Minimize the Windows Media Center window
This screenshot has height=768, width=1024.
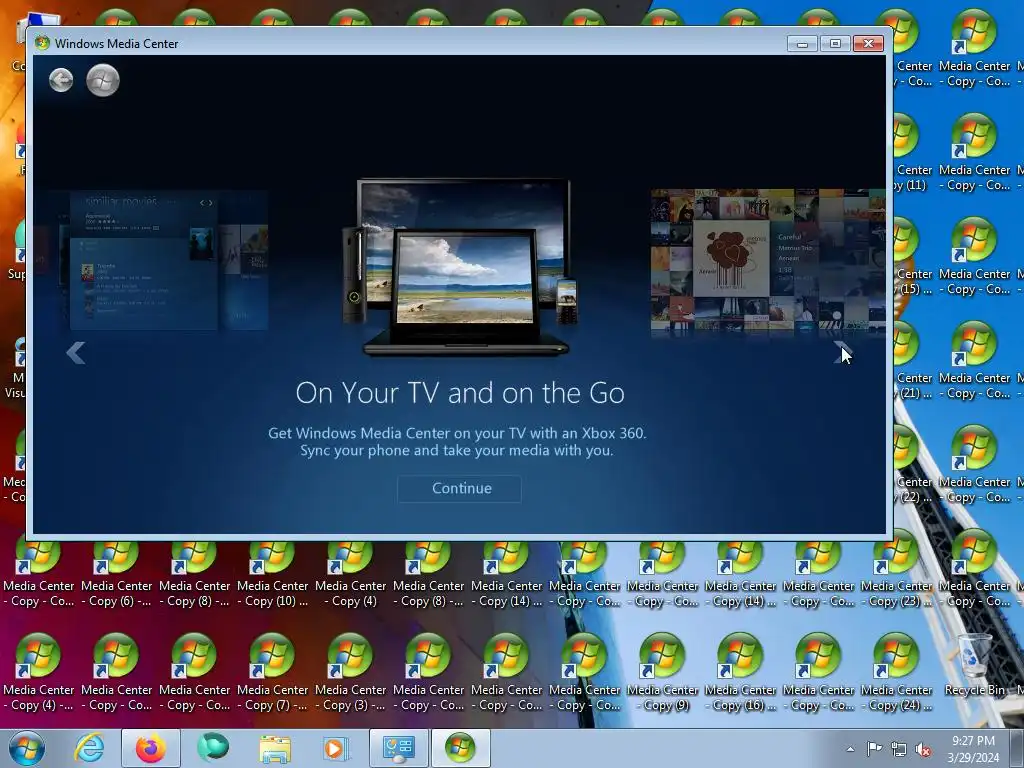coord(802,44)
